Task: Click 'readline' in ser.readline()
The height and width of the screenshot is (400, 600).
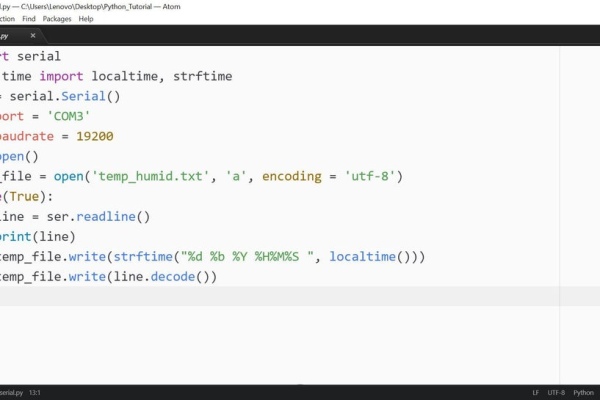Action: [x=106, y=217]
